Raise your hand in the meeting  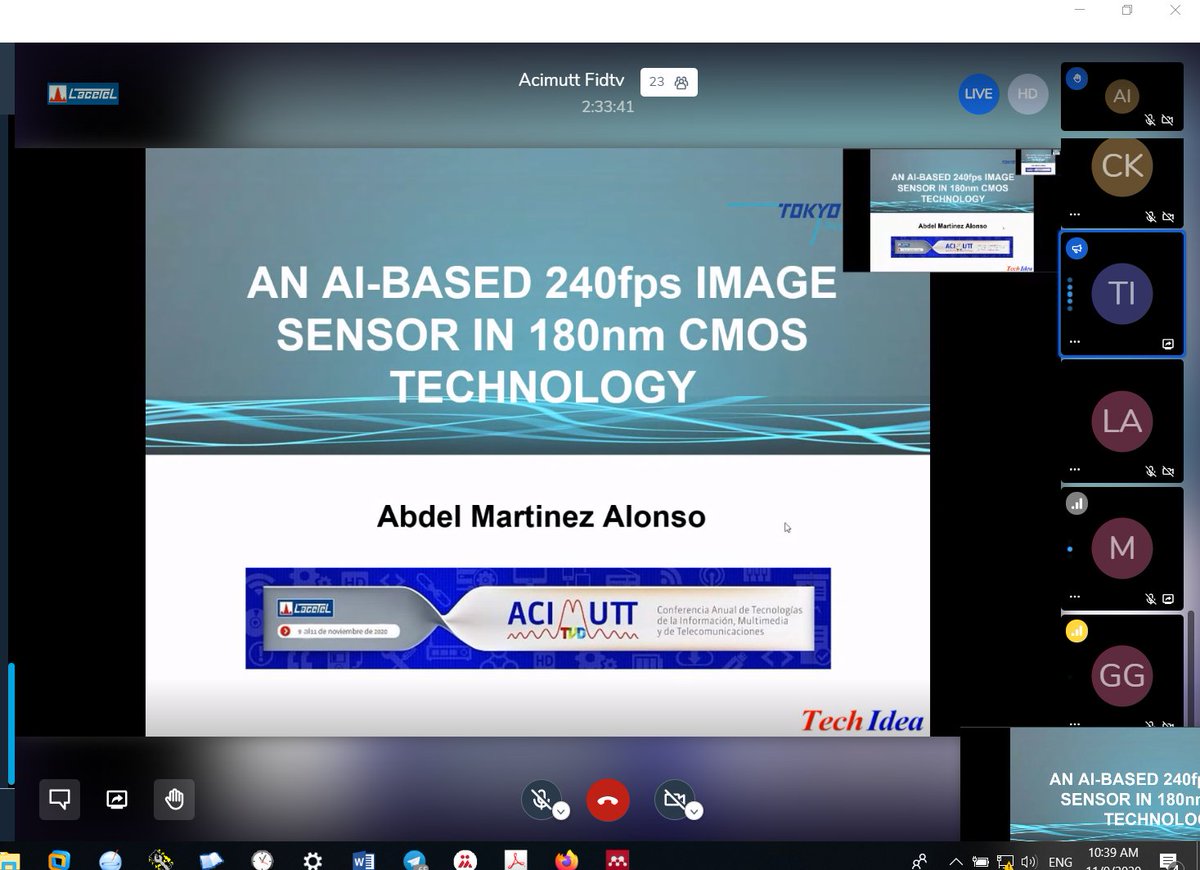click(175, 799)
